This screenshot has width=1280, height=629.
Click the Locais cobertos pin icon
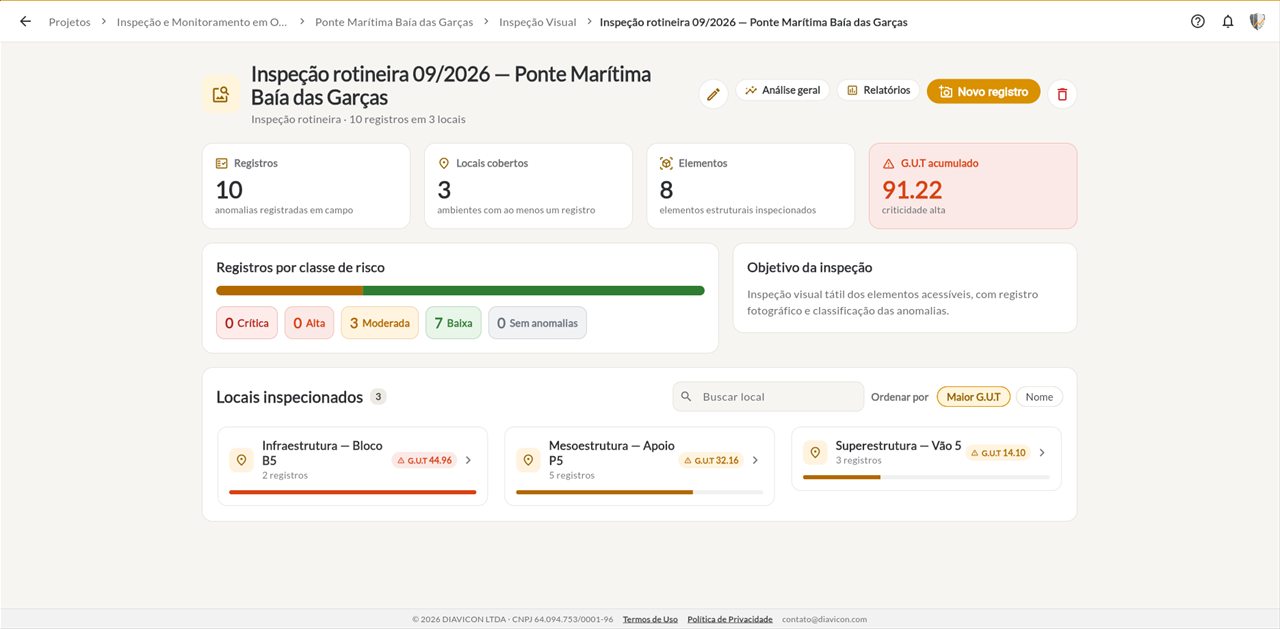click(444, 163)
